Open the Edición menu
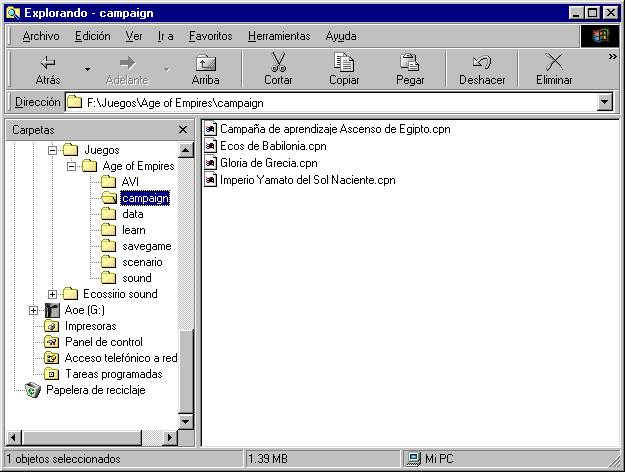 92,36
